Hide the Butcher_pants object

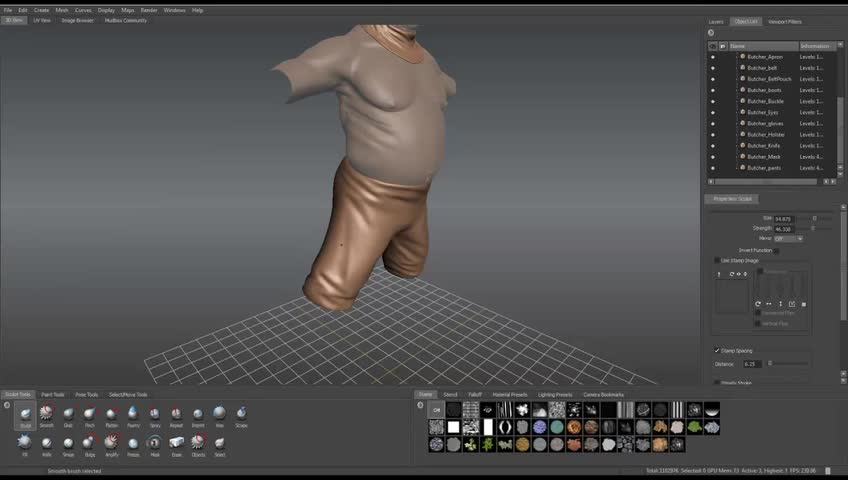click(713, 168)
